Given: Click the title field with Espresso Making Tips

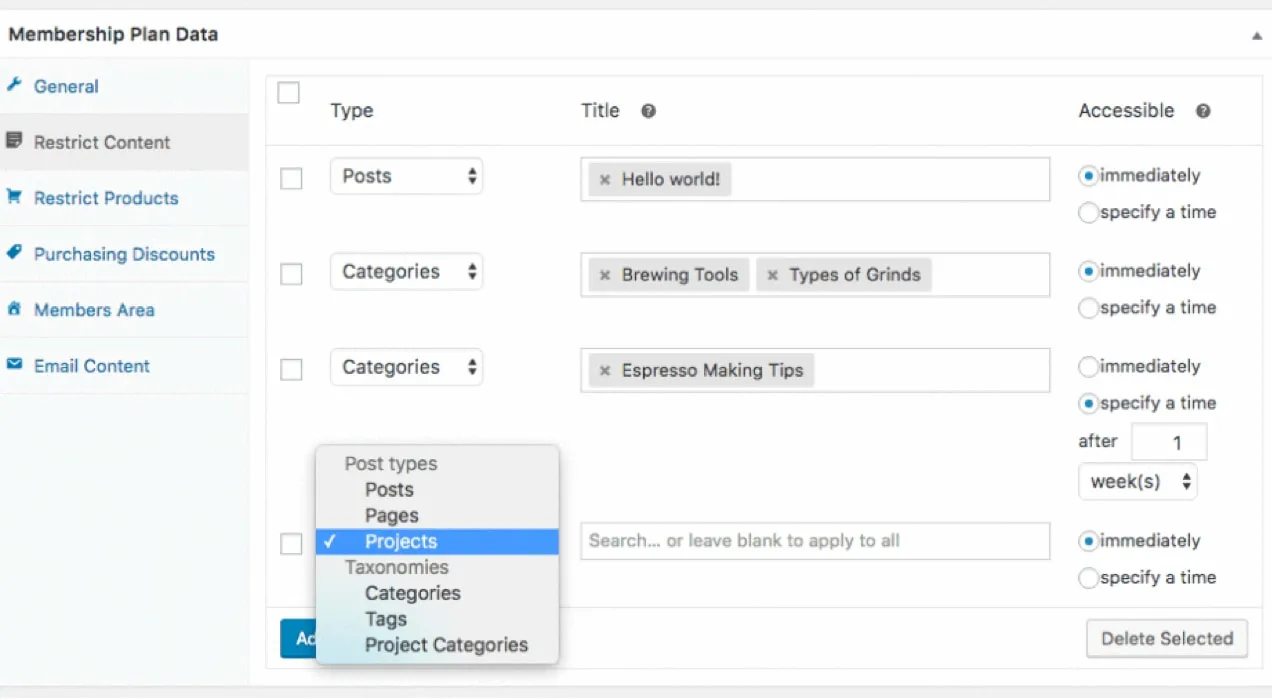Looking at the screenshot, I should pyautogui.click(x=815, y=370).
